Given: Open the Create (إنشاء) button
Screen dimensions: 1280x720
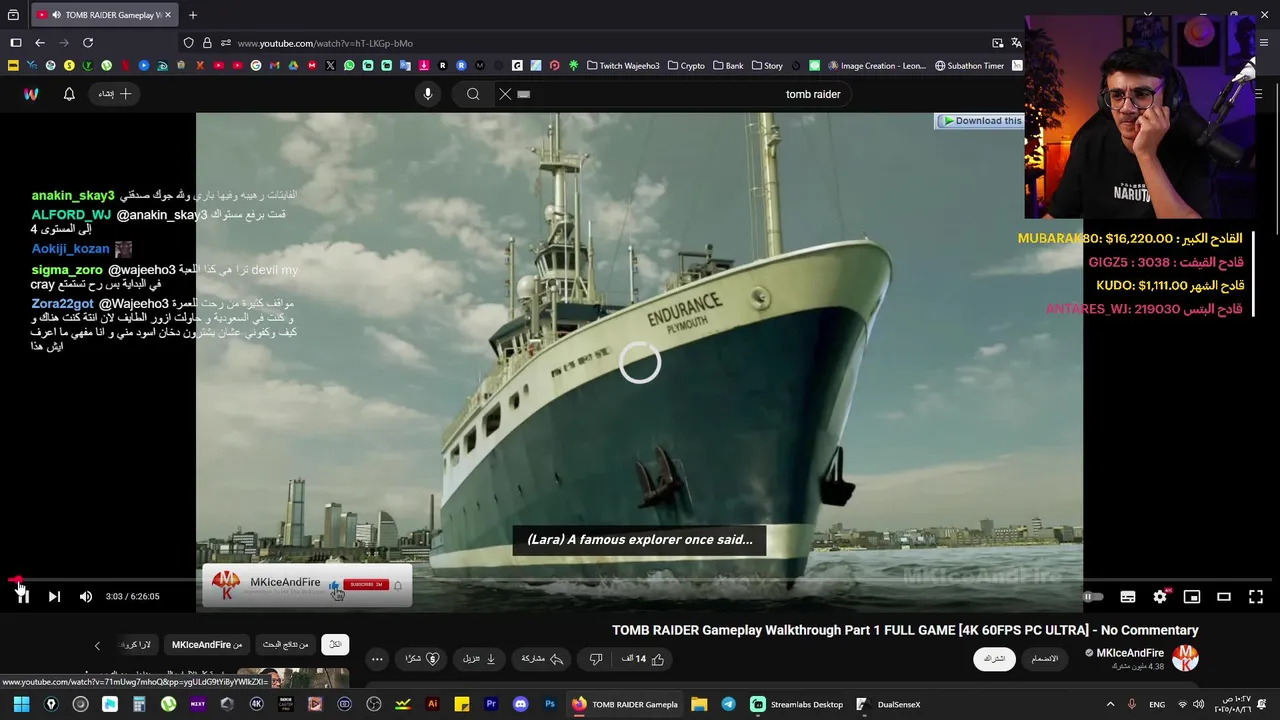Looking at the screenshot, I should [115, 94].
